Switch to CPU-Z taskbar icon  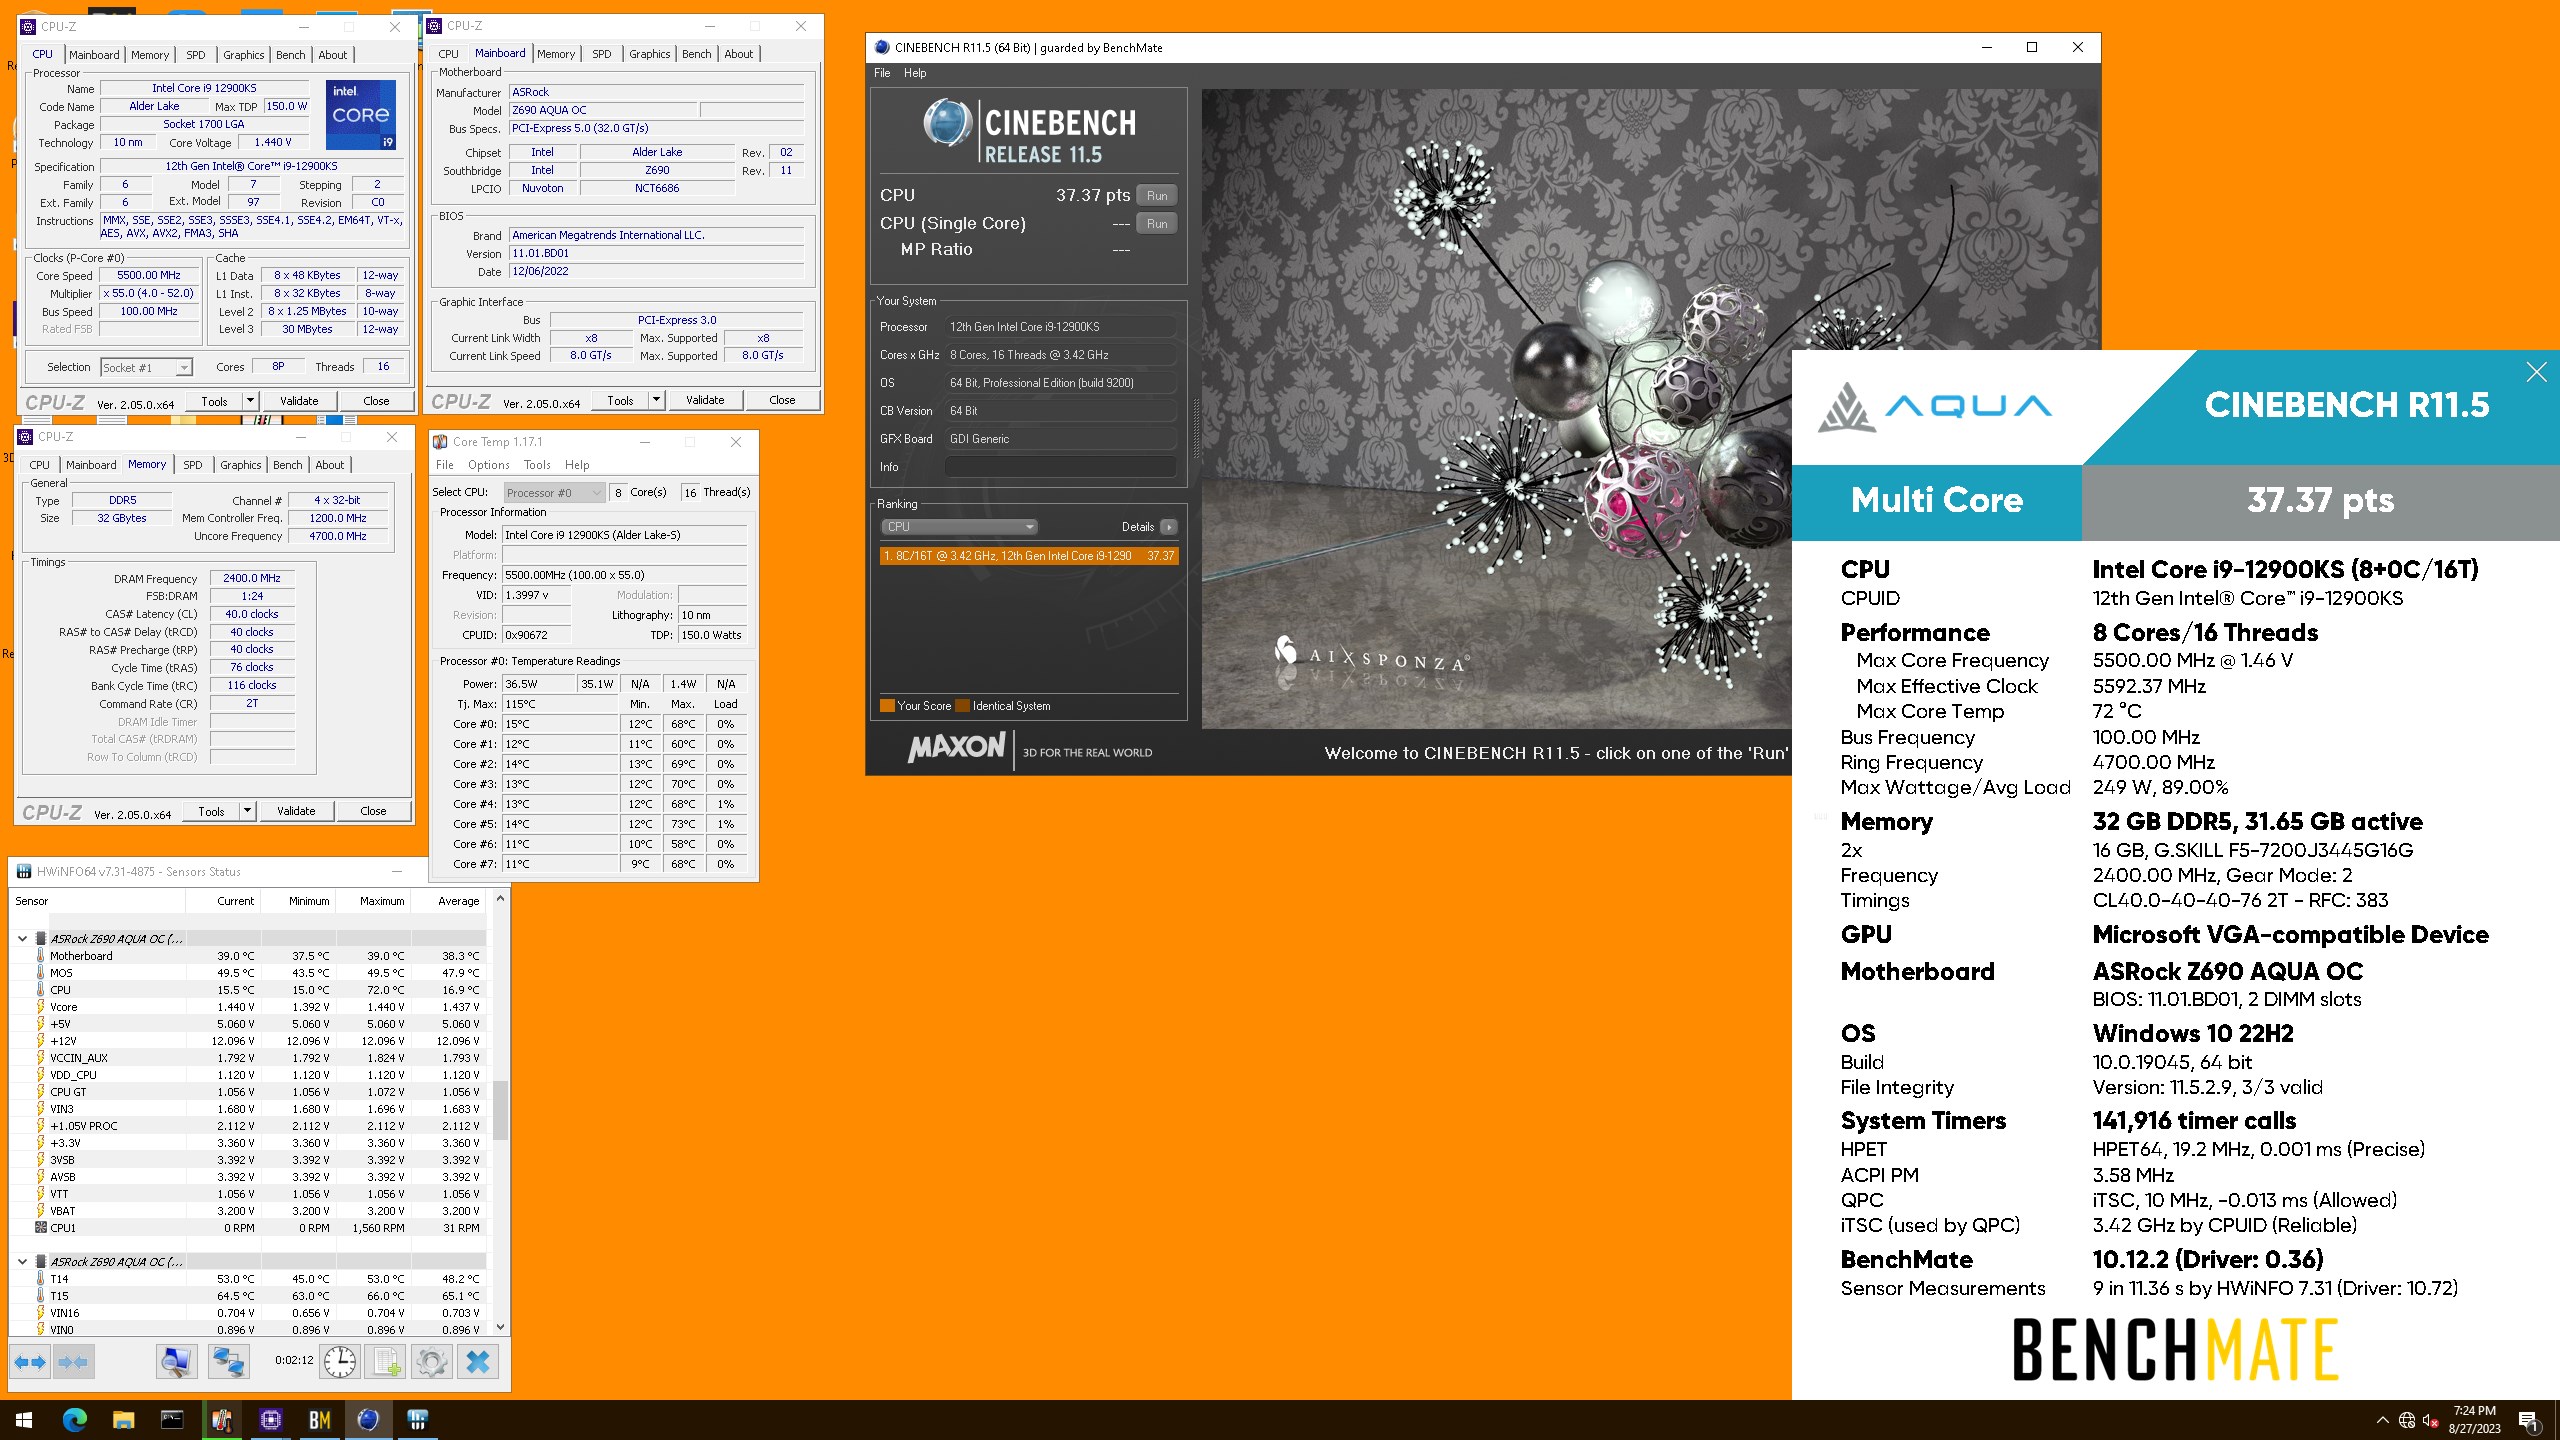[x=270, y=1420]
